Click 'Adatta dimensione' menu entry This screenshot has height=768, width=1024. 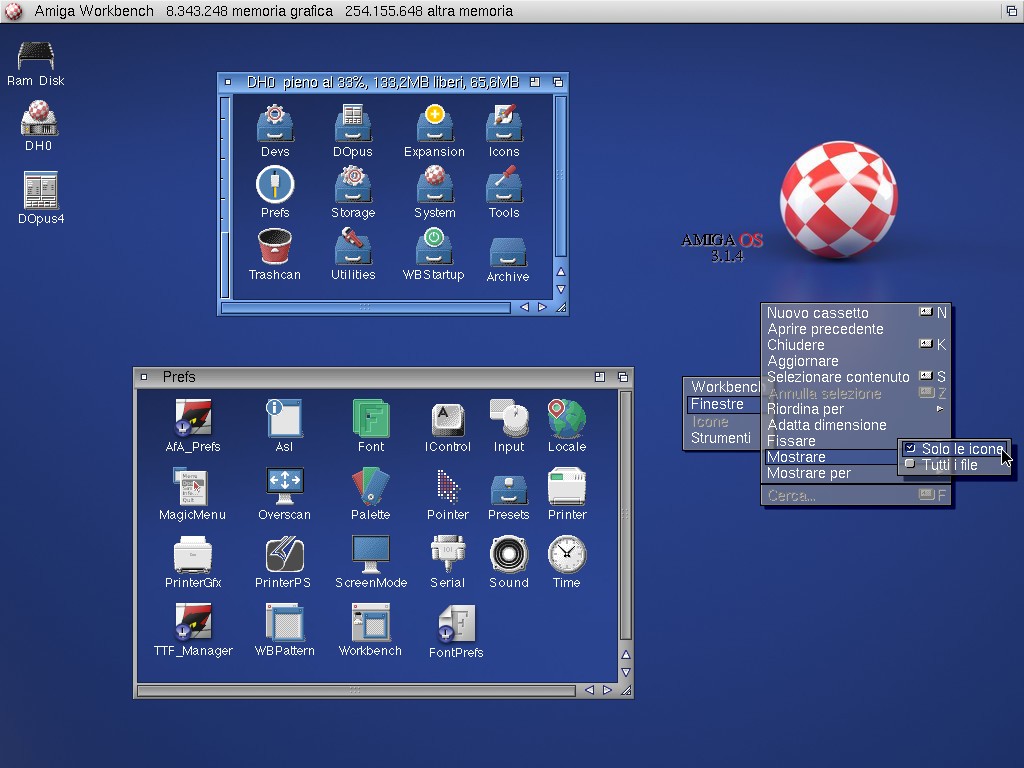826,425
